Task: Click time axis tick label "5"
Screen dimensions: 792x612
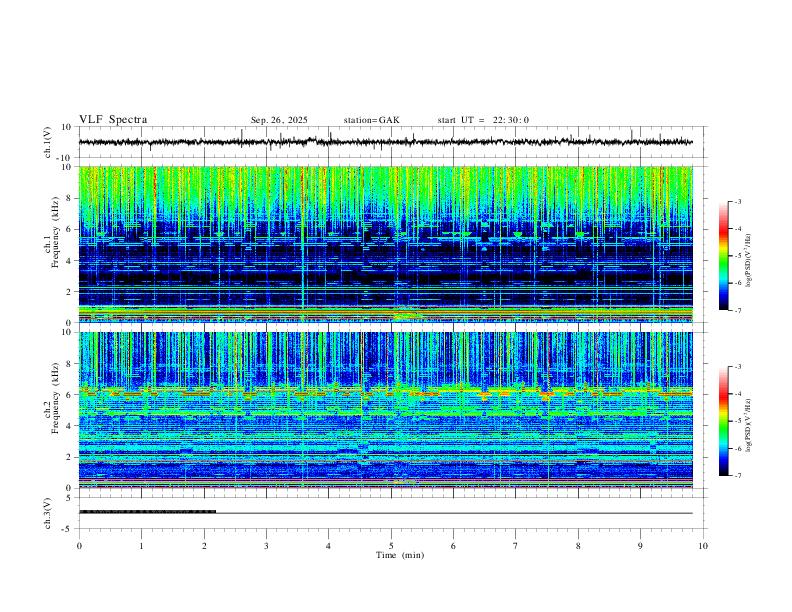Action: 391,546
